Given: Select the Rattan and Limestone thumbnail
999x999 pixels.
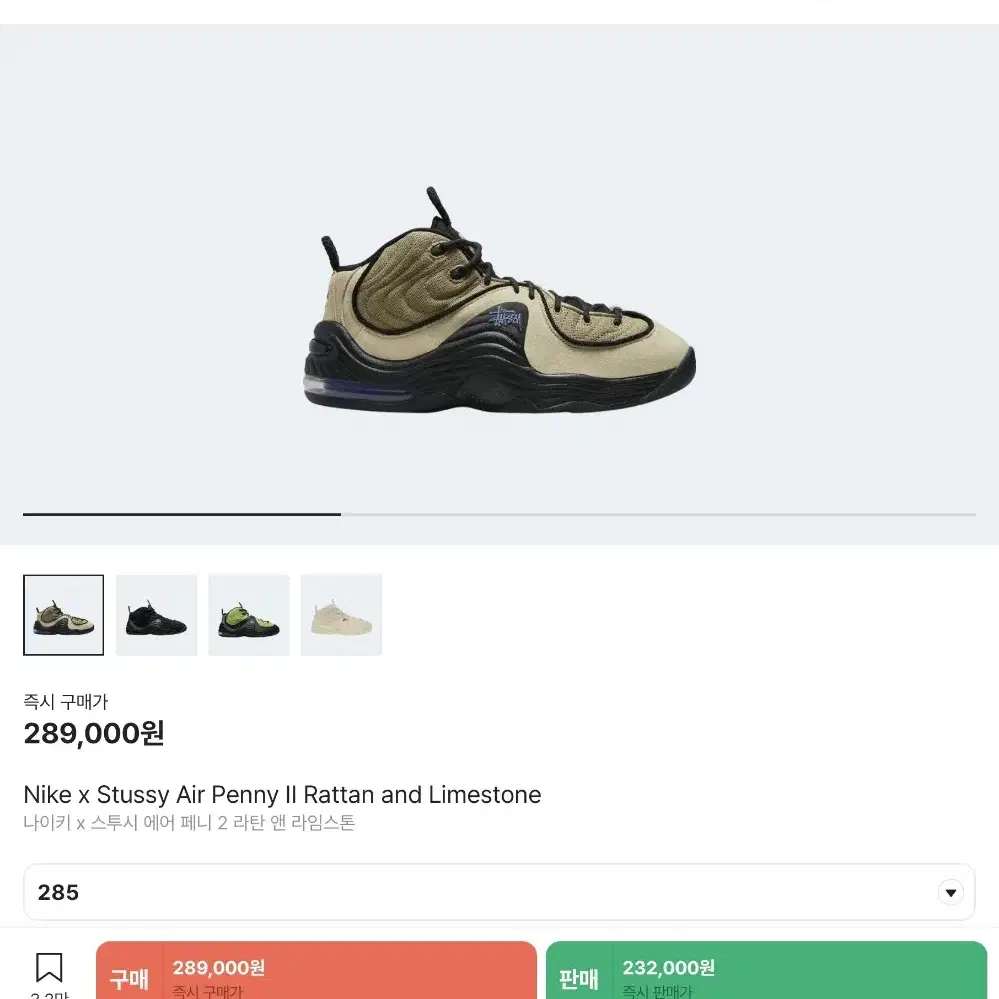Looking at the screenshot, I should coord(64,615).
